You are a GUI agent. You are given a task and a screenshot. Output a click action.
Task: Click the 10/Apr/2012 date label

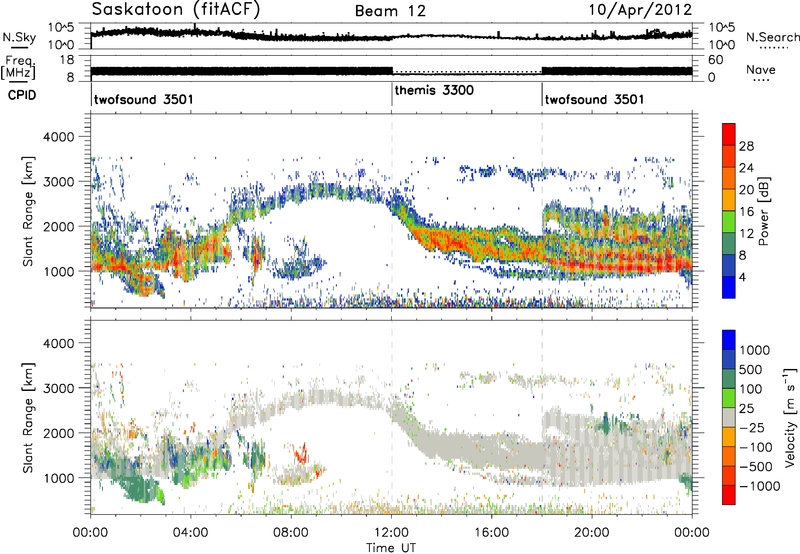click(x=641, y=10)
